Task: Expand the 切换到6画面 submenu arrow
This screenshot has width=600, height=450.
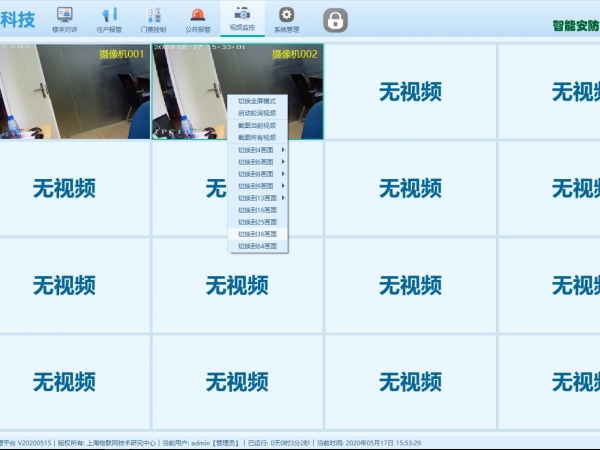Action: (283, 162)
